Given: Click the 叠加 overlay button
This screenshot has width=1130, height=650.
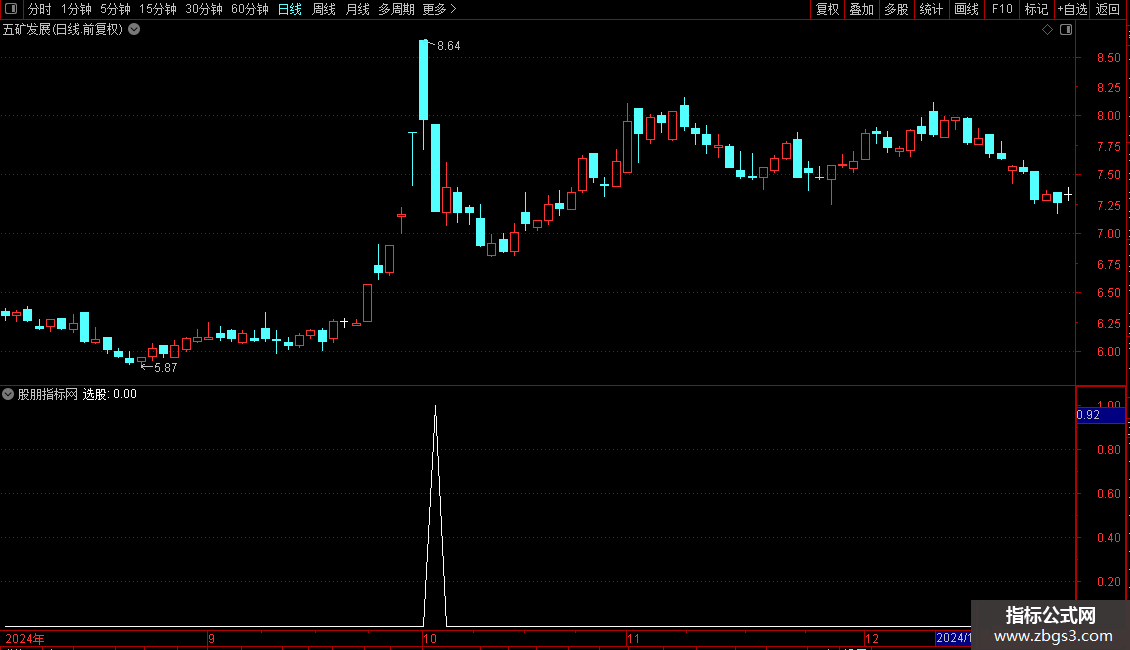Looking at the screenshot, I should pos(861,9).
